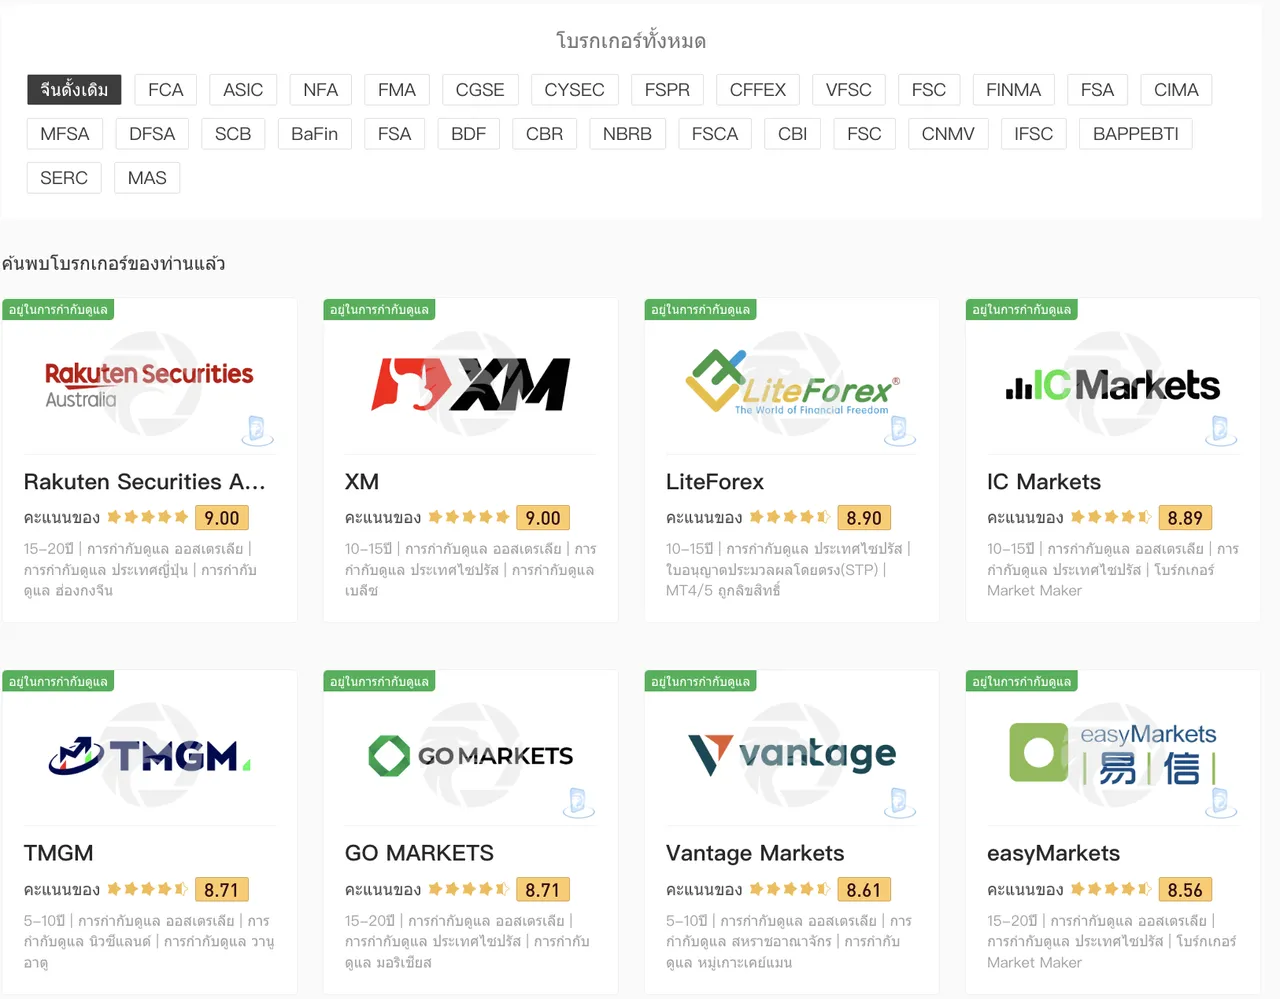Filter brokers by SCB
Viewport: 1280px width, 999px height.
click(x=233, y=134)
